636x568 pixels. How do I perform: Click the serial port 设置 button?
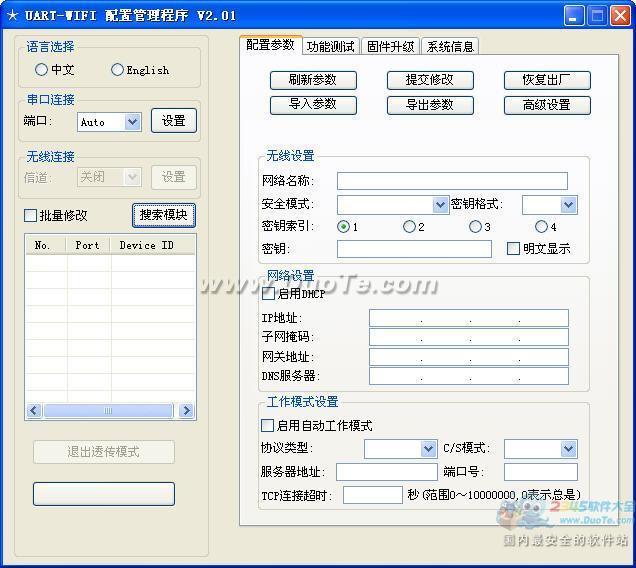point(174,120)
